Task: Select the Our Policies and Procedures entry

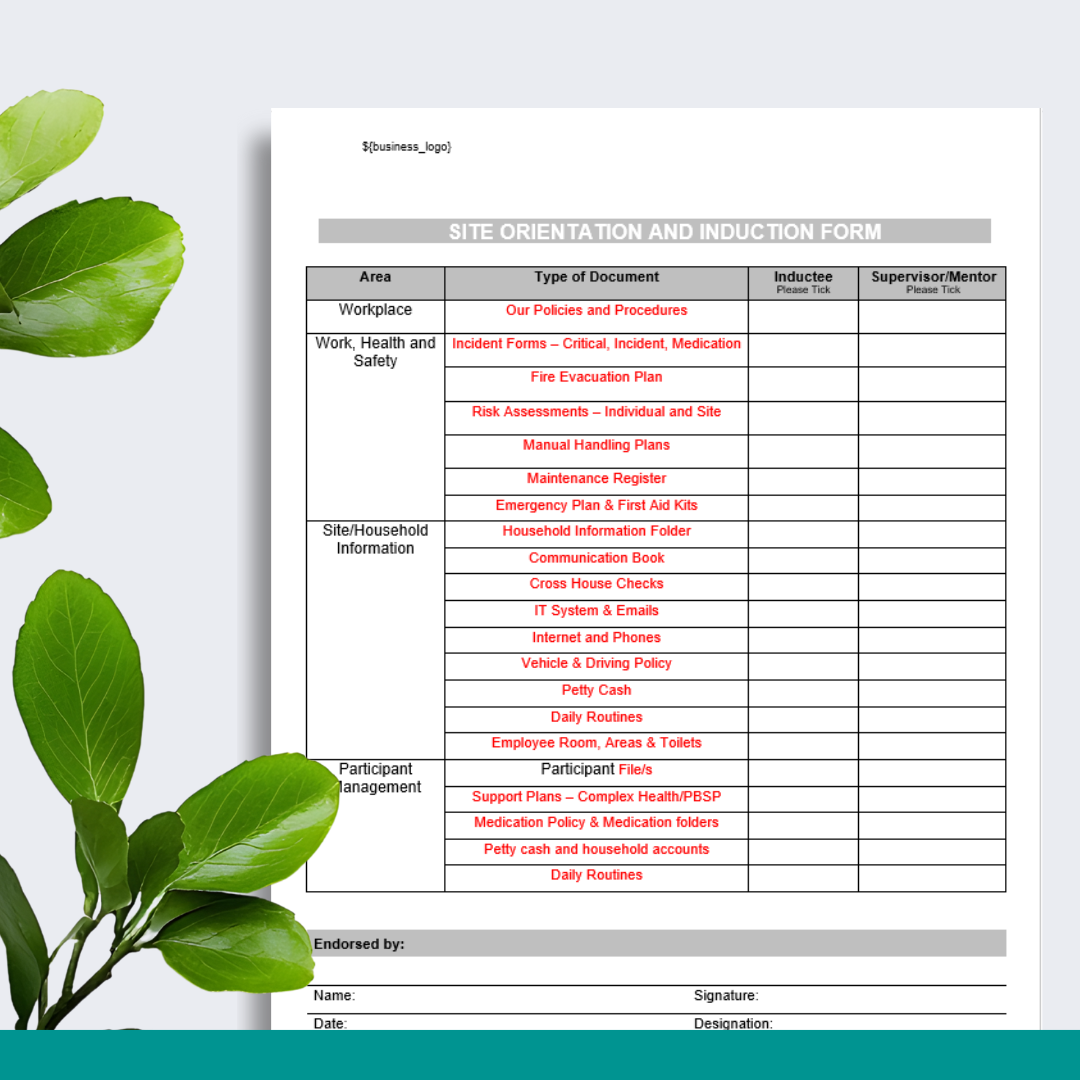Action: (596, 310)
